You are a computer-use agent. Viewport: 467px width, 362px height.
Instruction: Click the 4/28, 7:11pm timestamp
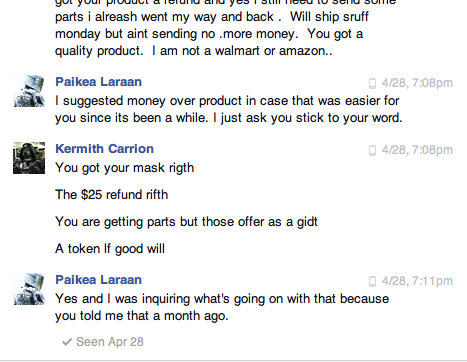[417, 281]
